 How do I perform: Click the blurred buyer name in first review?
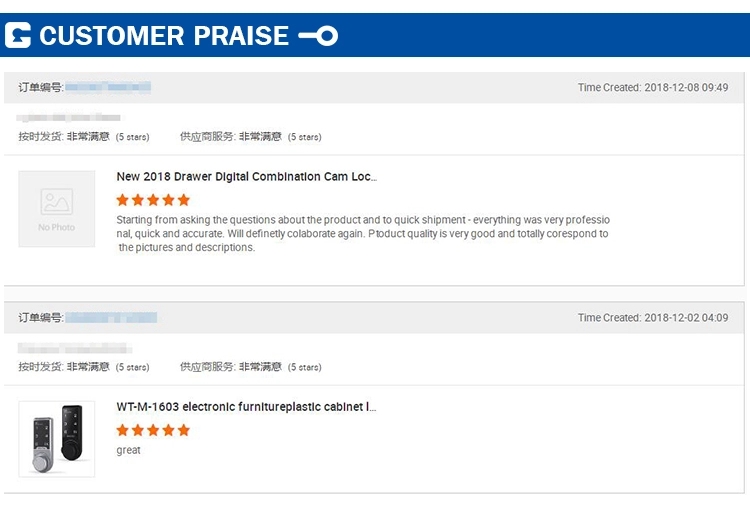[68, 119]
